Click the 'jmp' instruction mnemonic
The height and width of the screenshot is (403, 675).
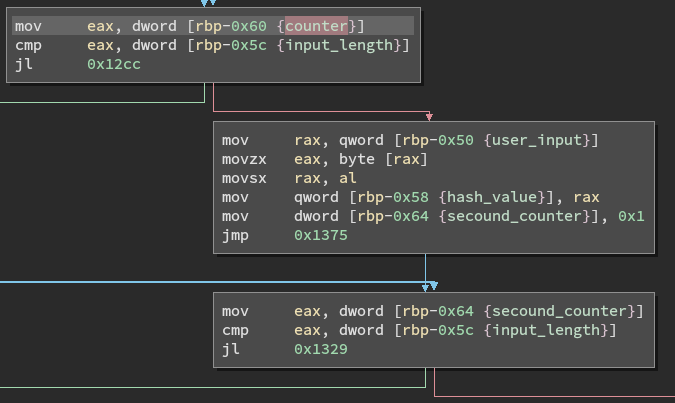point(235,236)
